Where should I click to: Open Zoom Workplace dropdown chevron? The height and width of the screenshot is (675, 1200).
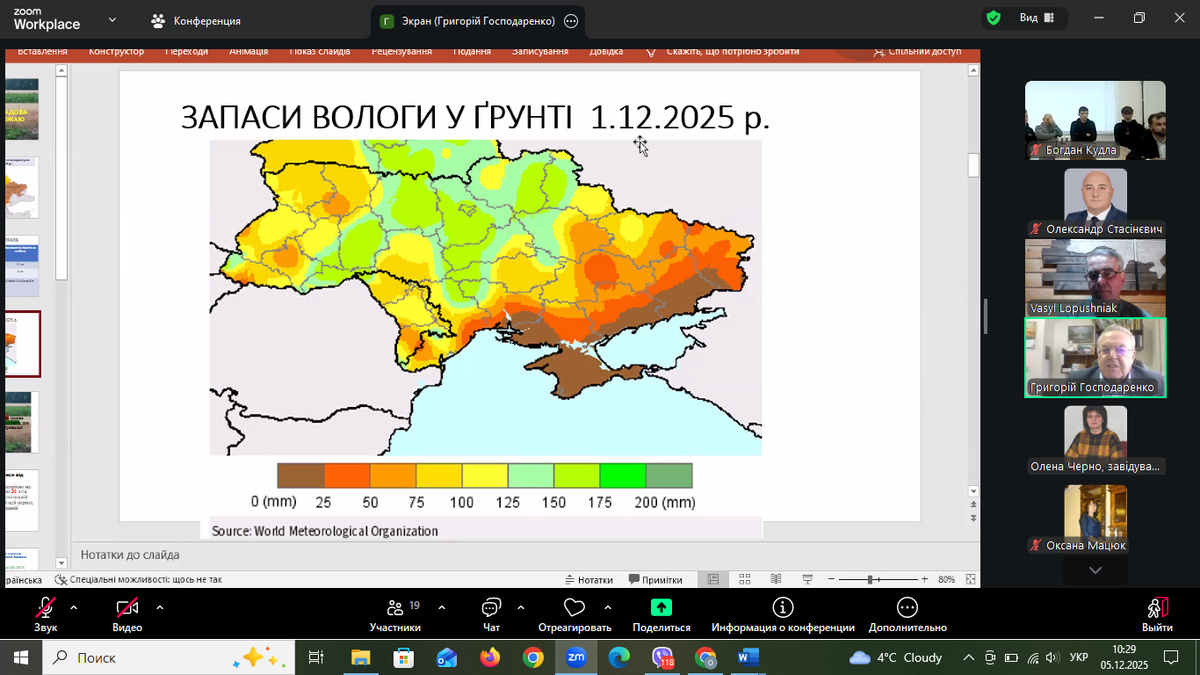(112, 19)
